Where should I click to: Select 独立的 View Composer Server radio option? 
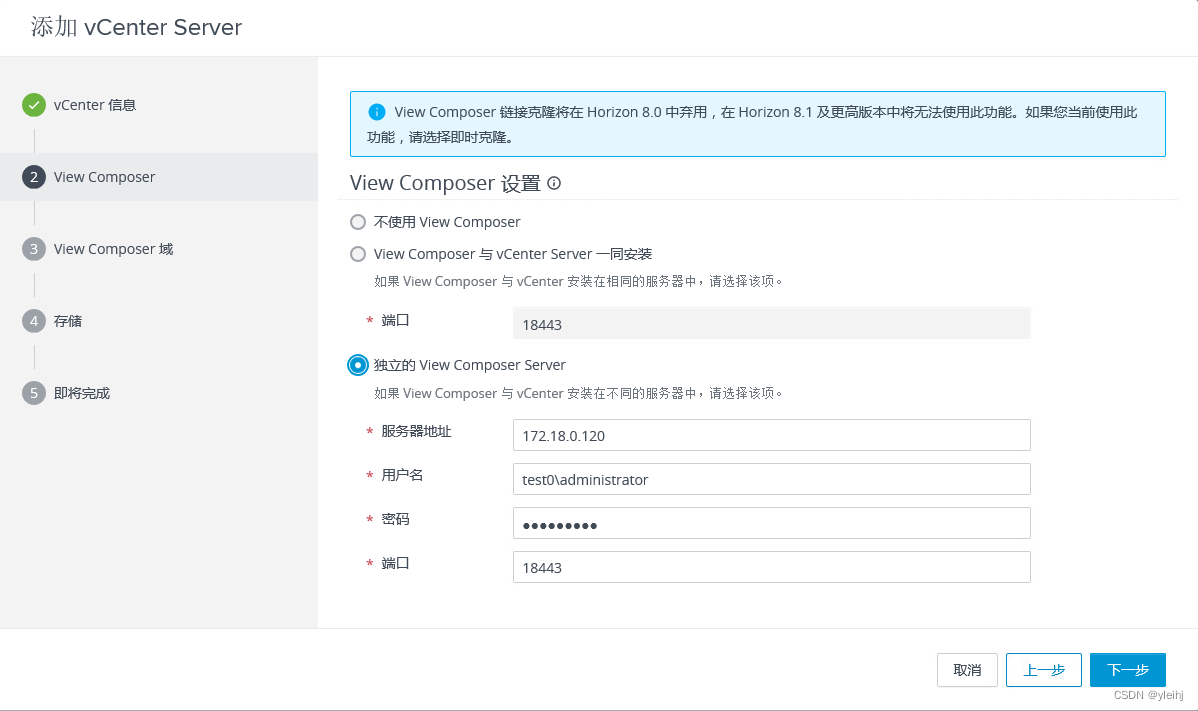click(x=358, y=365)
